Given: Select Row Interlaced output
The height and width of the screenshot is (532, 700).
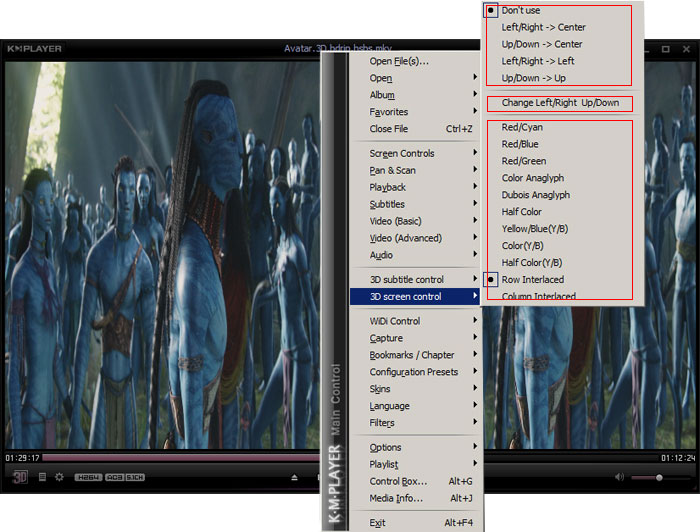Looking at the screenshot, I should click(564, 280).
